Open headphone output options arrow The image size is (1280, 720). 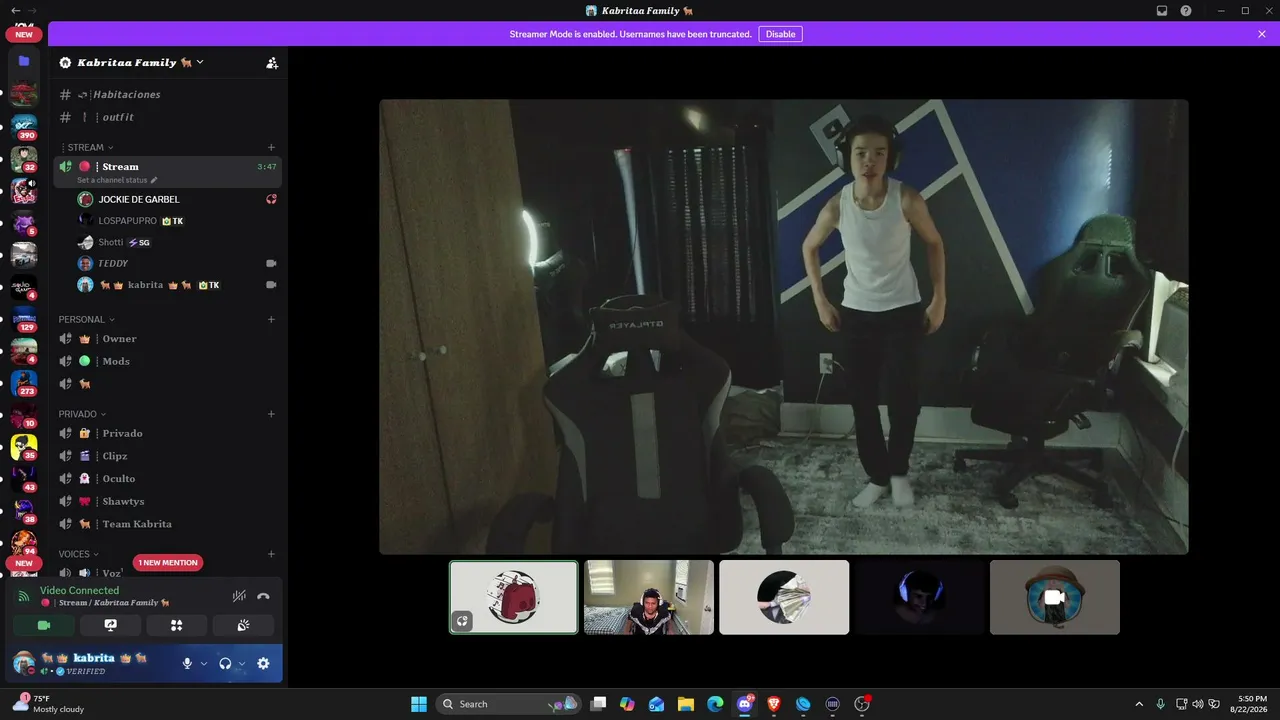click(x=242, y=663)
